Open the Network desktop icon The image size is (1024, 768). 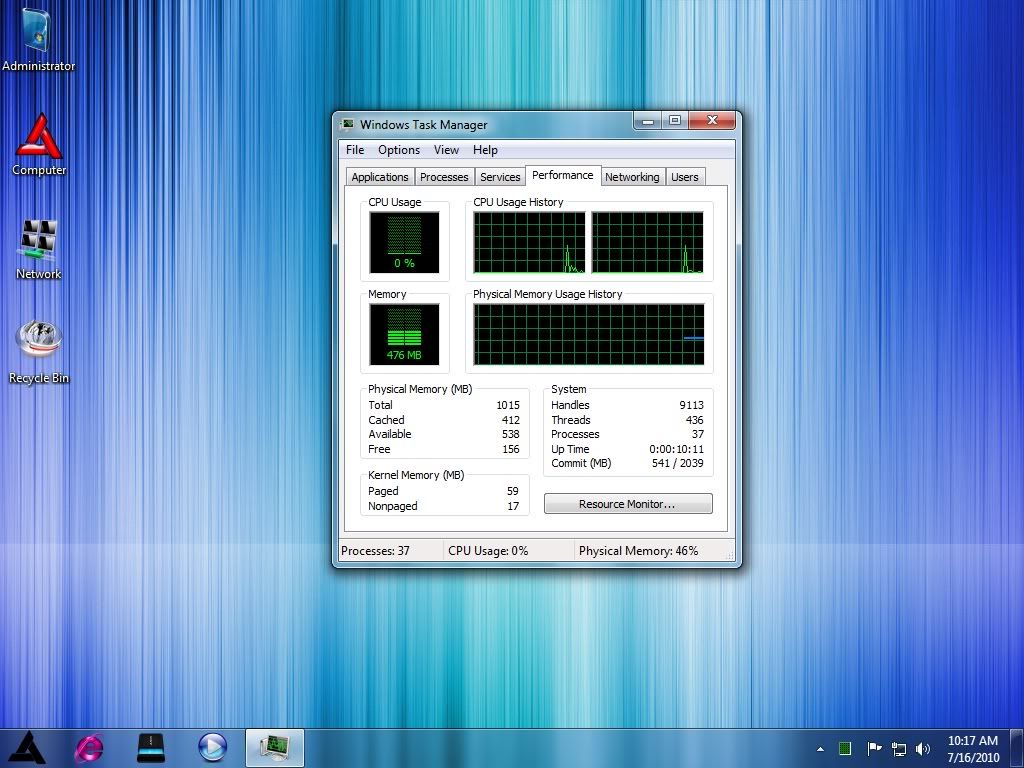39,249
